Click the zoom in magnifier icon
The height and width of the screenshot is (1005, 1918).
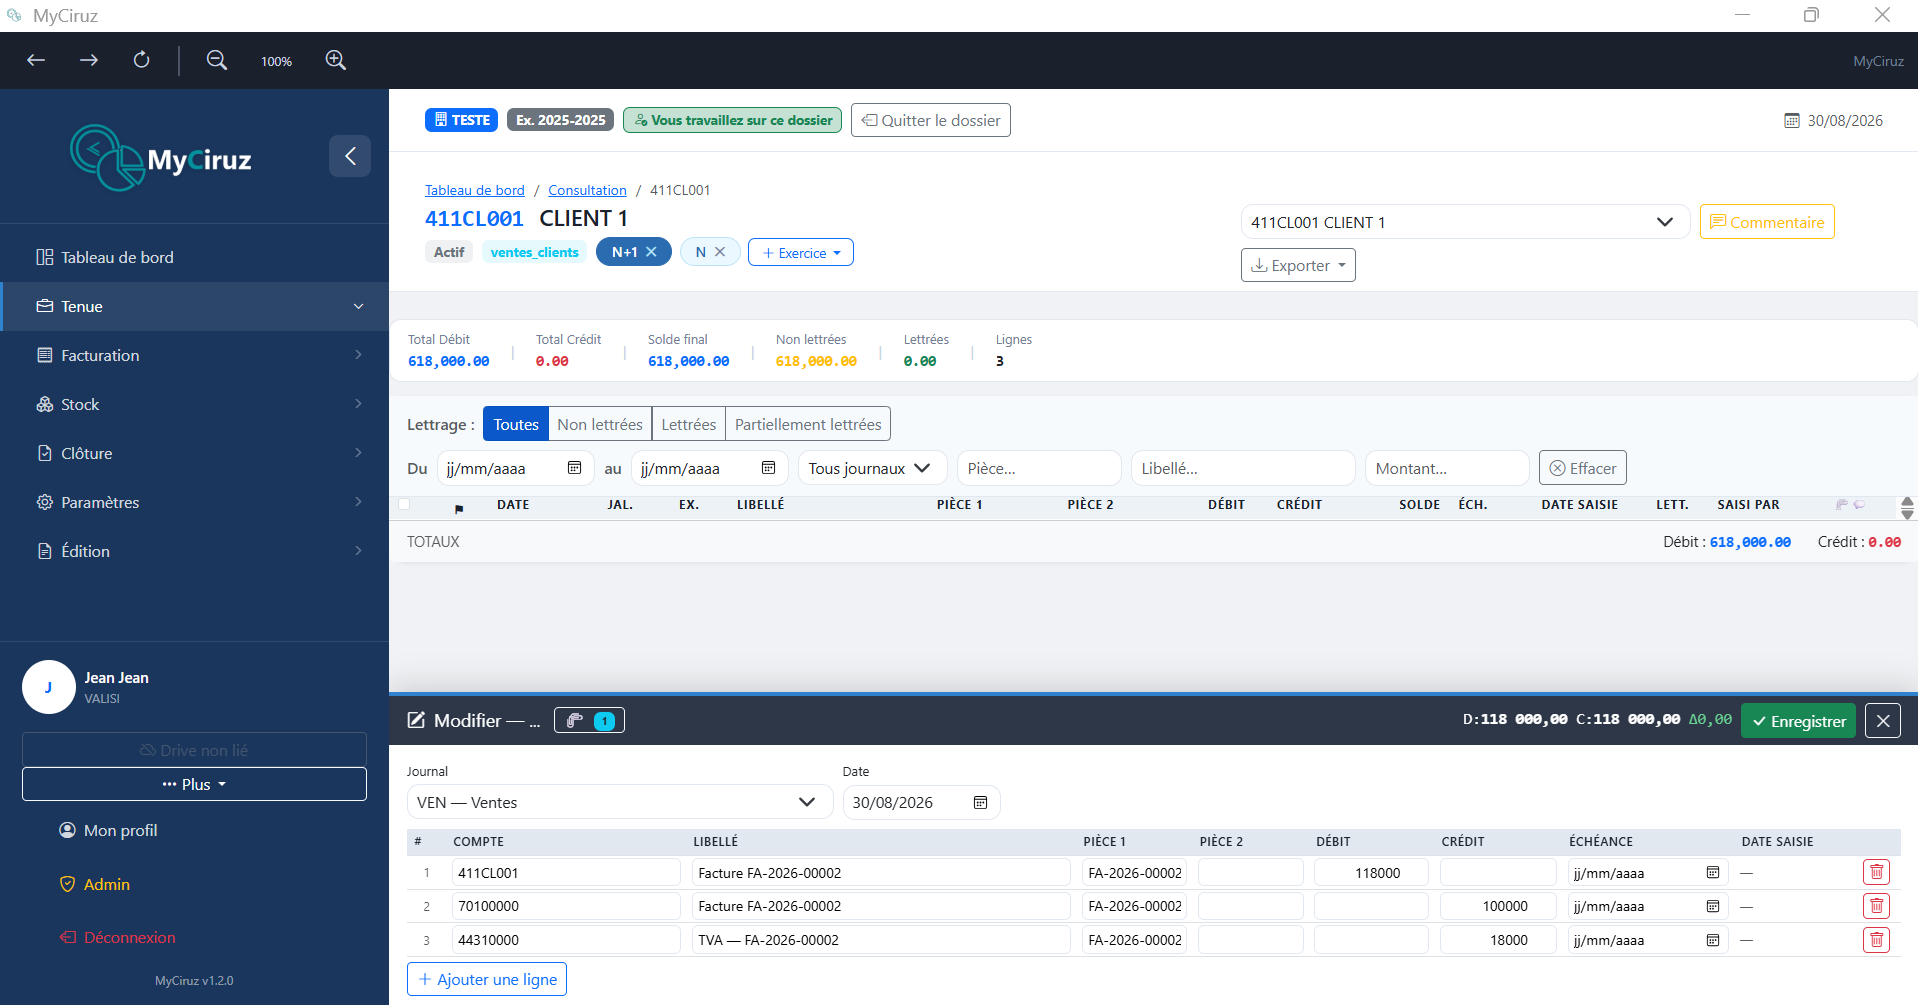[x=336, y=60]
